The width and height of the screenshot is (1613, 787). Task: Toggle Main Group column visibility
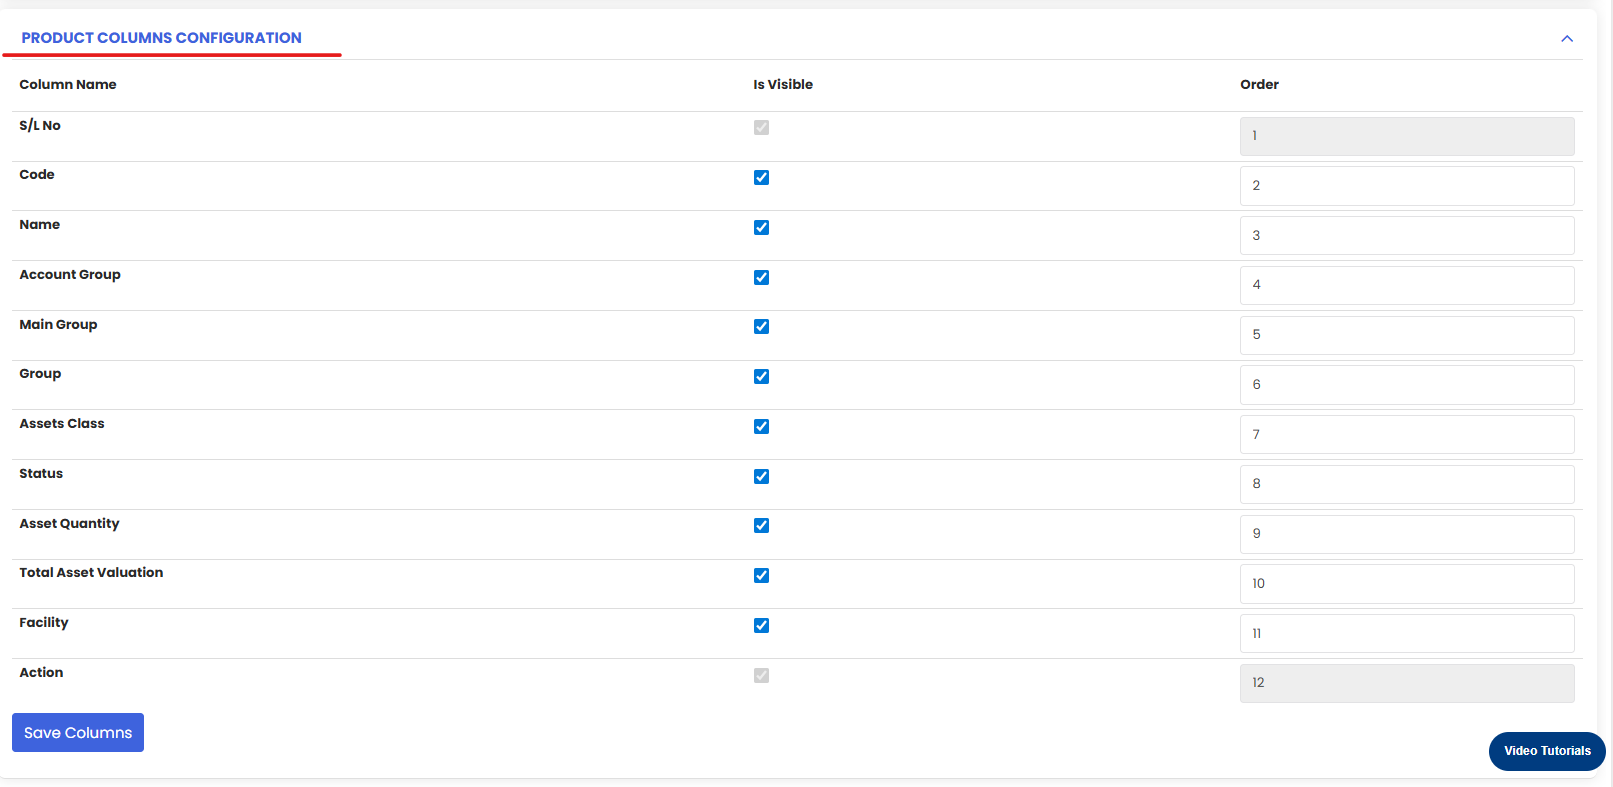pyautogui.click(x=761, y=326)
